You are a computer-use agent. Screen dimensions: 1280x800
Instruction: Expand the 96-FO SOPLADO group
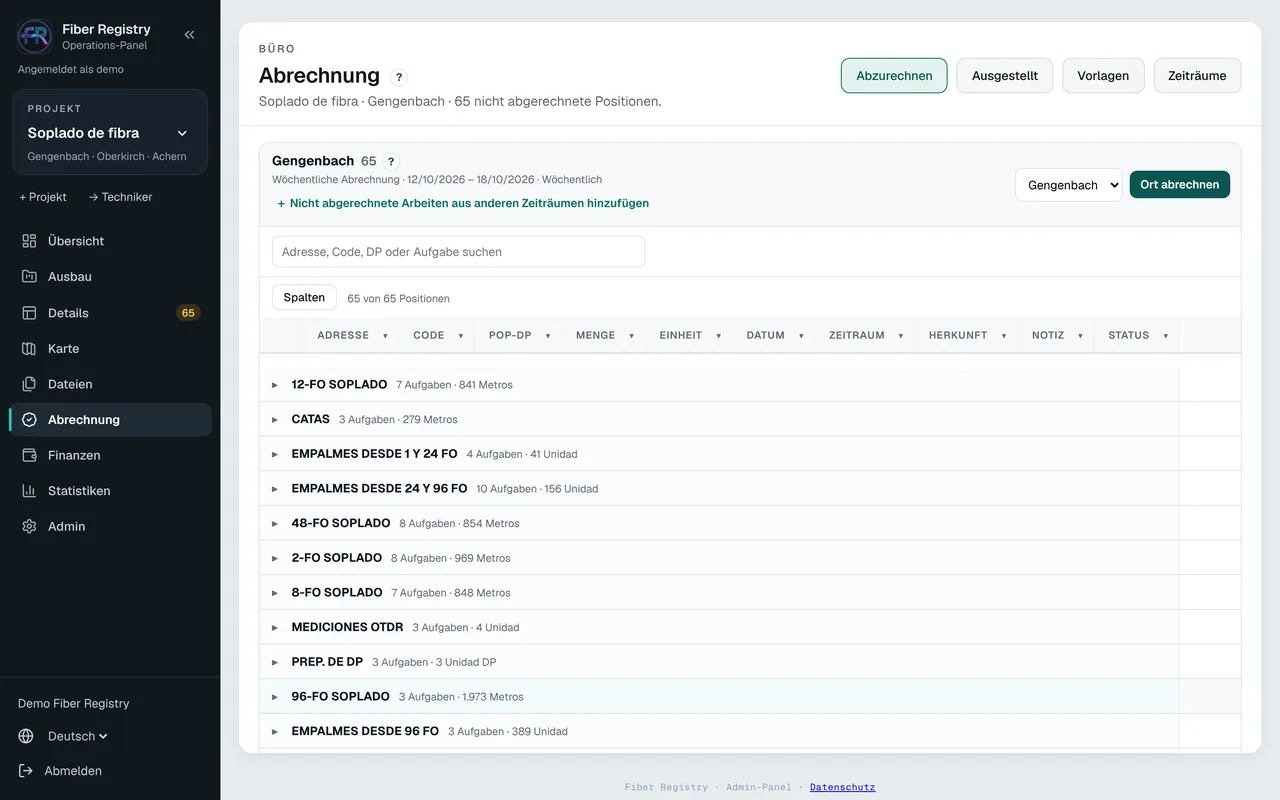(x=275, y=697)
